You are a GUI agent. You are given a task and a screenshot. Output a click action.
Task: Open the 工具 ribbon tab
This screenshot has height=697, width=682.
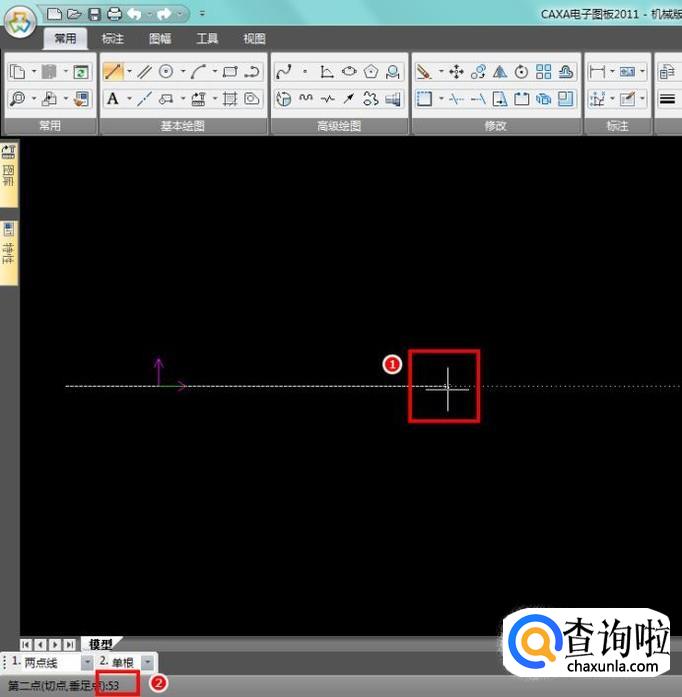(x=207, y=39)
